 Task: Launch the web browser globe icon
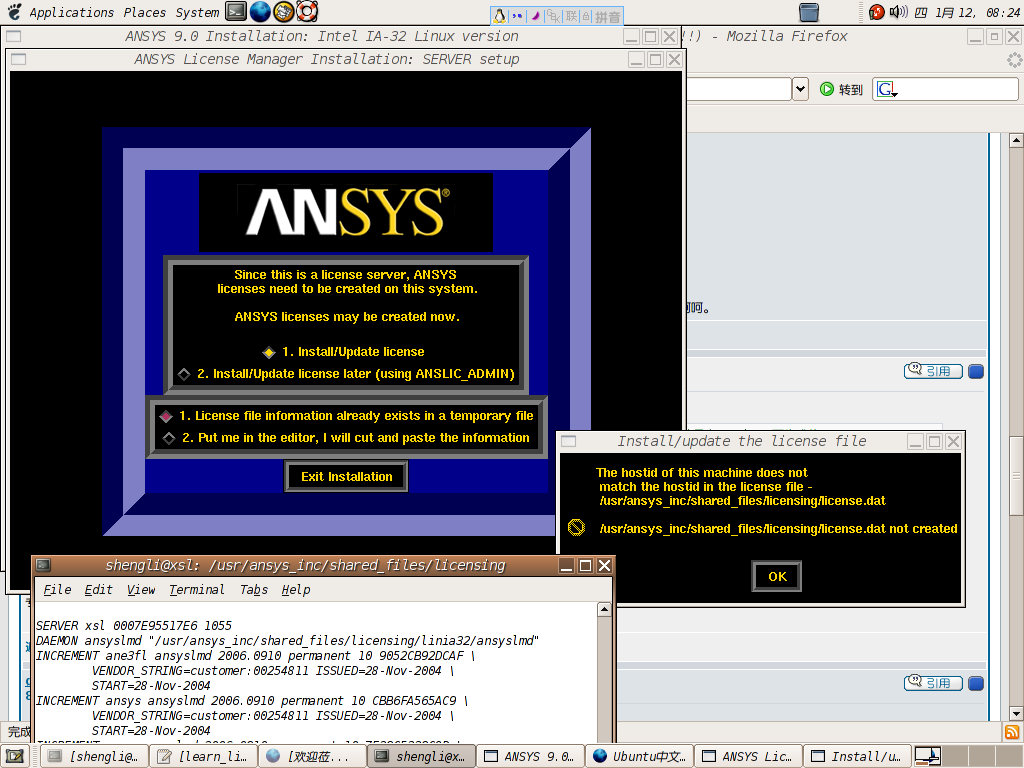(x=260, y=11)
